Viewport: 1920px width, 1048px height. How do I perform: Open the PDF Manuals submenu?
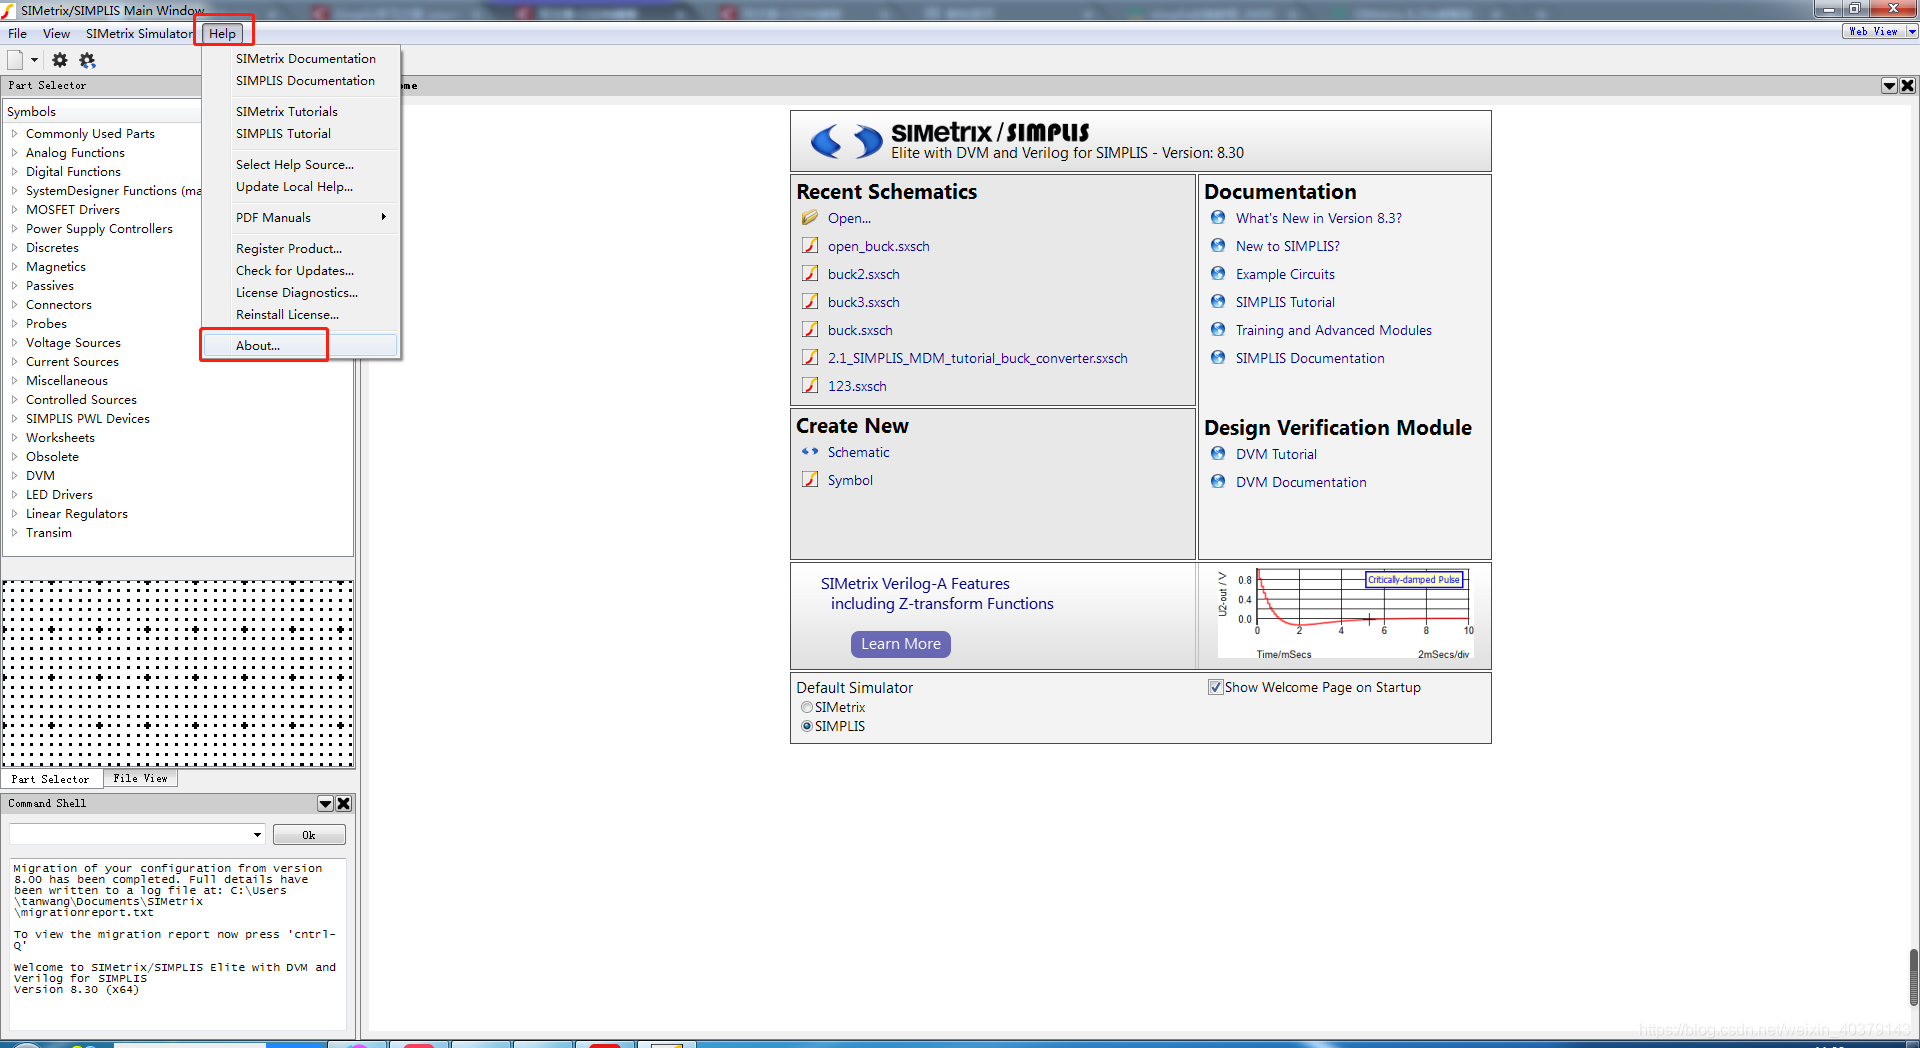pos(316,217)
